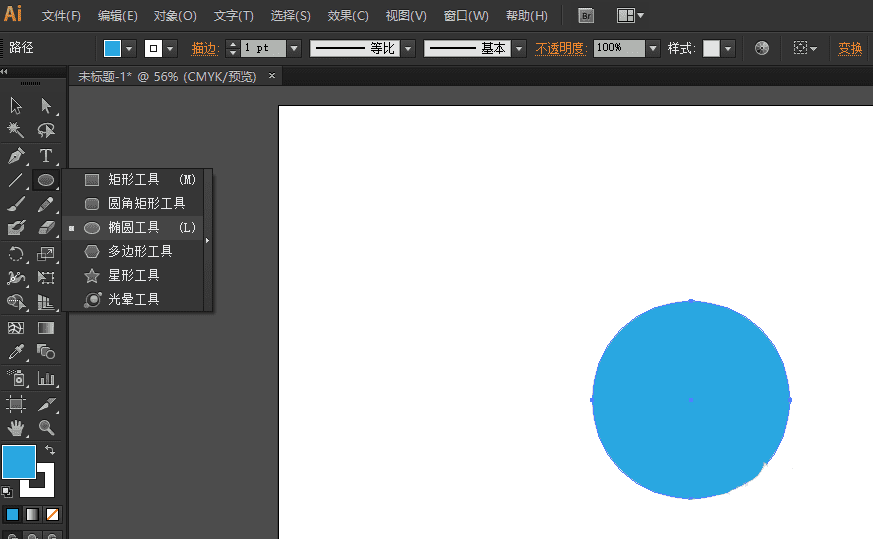Click the 变换 link
The height and width of the screenshot is (539, 873).
coord(850,48)
